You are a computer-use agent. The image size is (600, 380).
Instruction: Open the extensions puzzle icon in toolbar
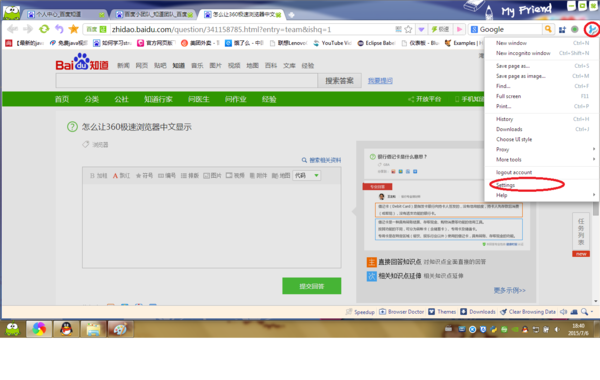point(562,29)
